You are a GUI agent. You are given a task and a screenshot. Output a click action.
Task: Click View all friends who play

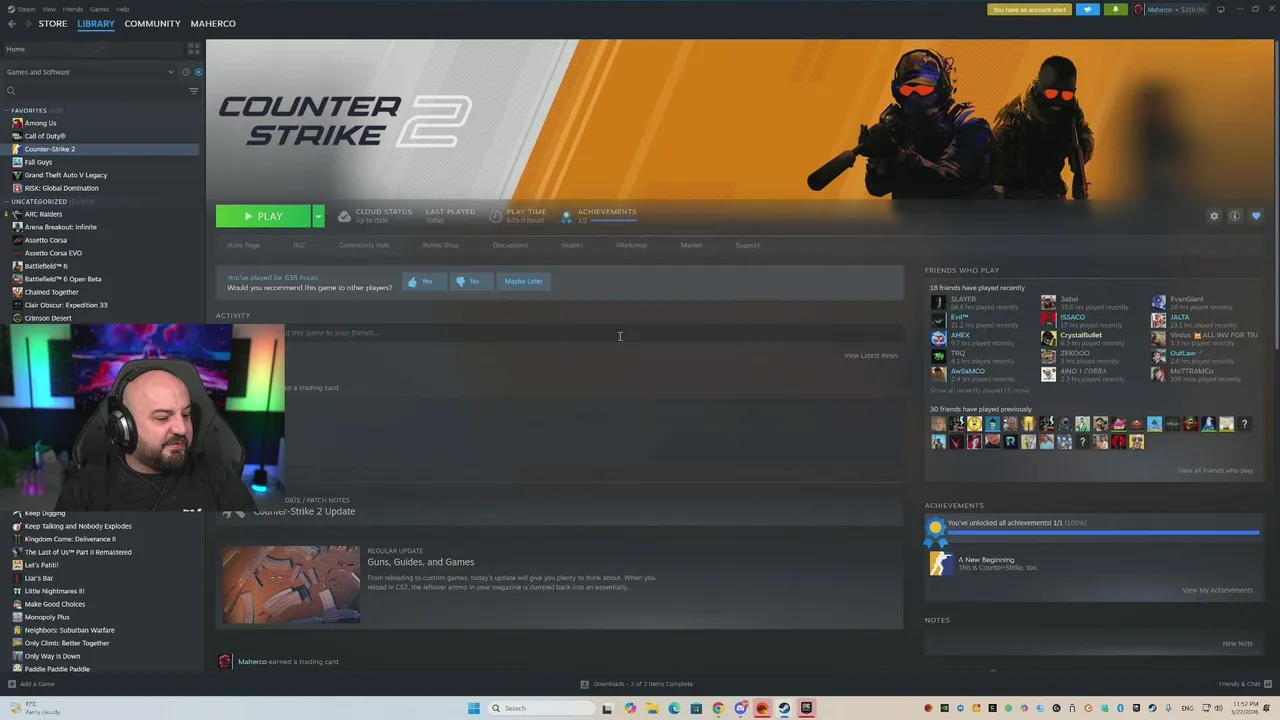pyautogui.click(x=1215, y=470)
